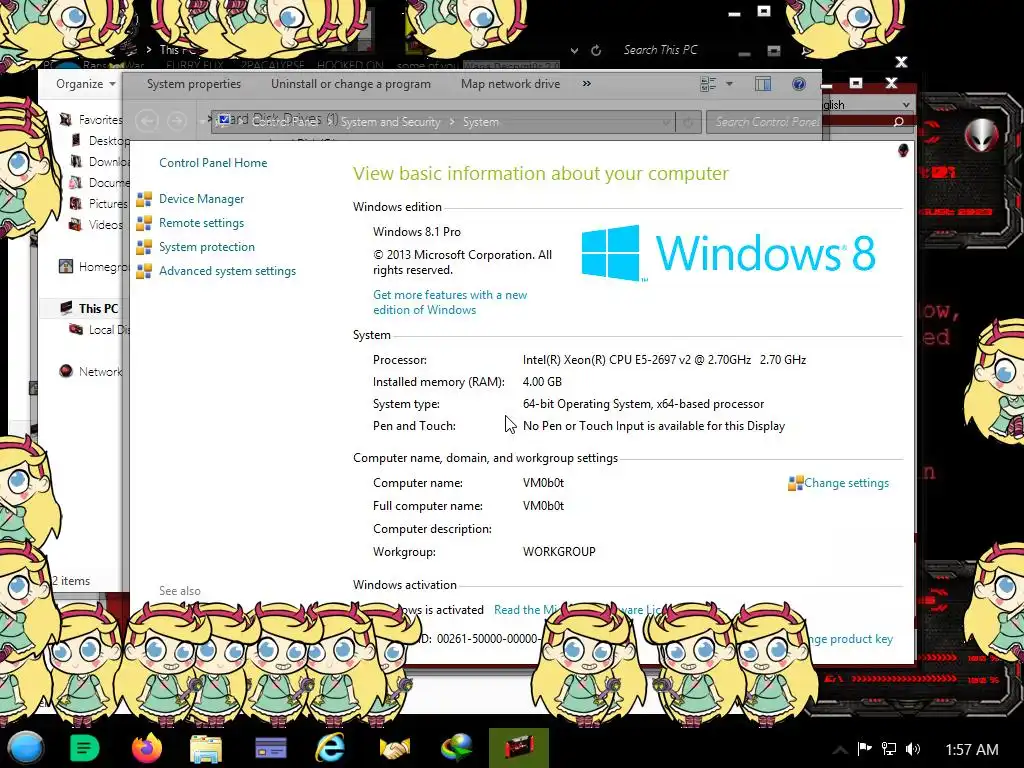This screenshot has width=1024, height=768.
Task: Click Uninstall or change a program
Action: (x=351, y=84)
